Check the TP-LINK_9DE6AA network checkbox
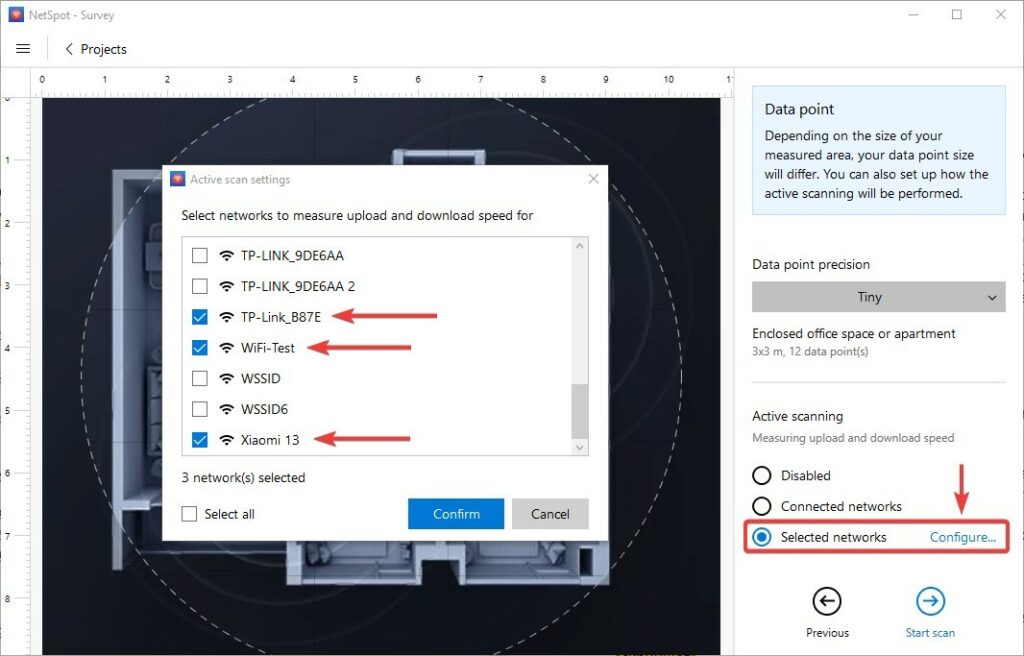Image resolution: width=1024 pixels, height=656 pixels. tap(200, 255)
